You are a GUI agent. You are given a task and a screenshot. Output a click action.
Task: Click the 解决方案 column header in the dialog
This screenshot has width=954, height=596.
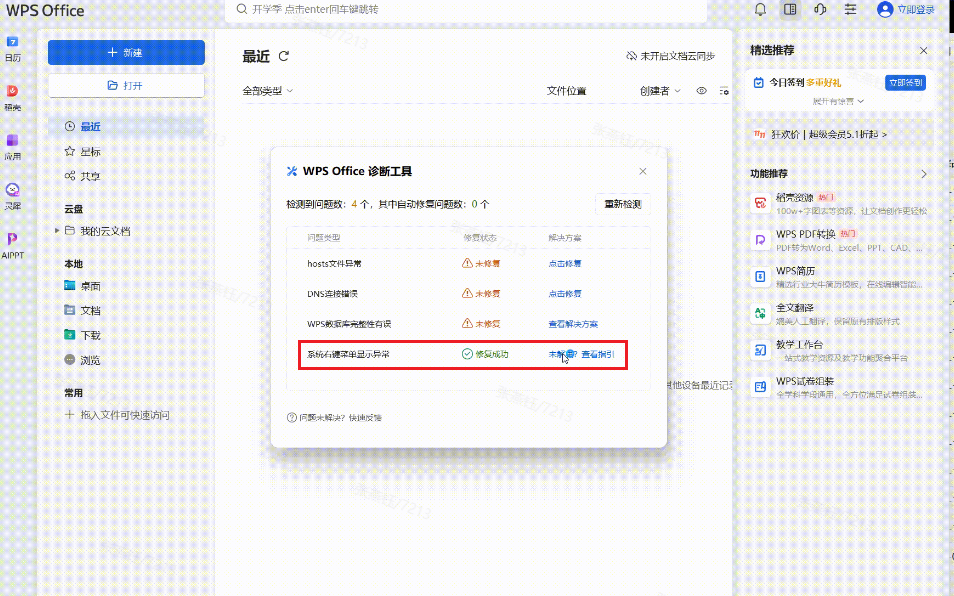(x=565, y=238)
